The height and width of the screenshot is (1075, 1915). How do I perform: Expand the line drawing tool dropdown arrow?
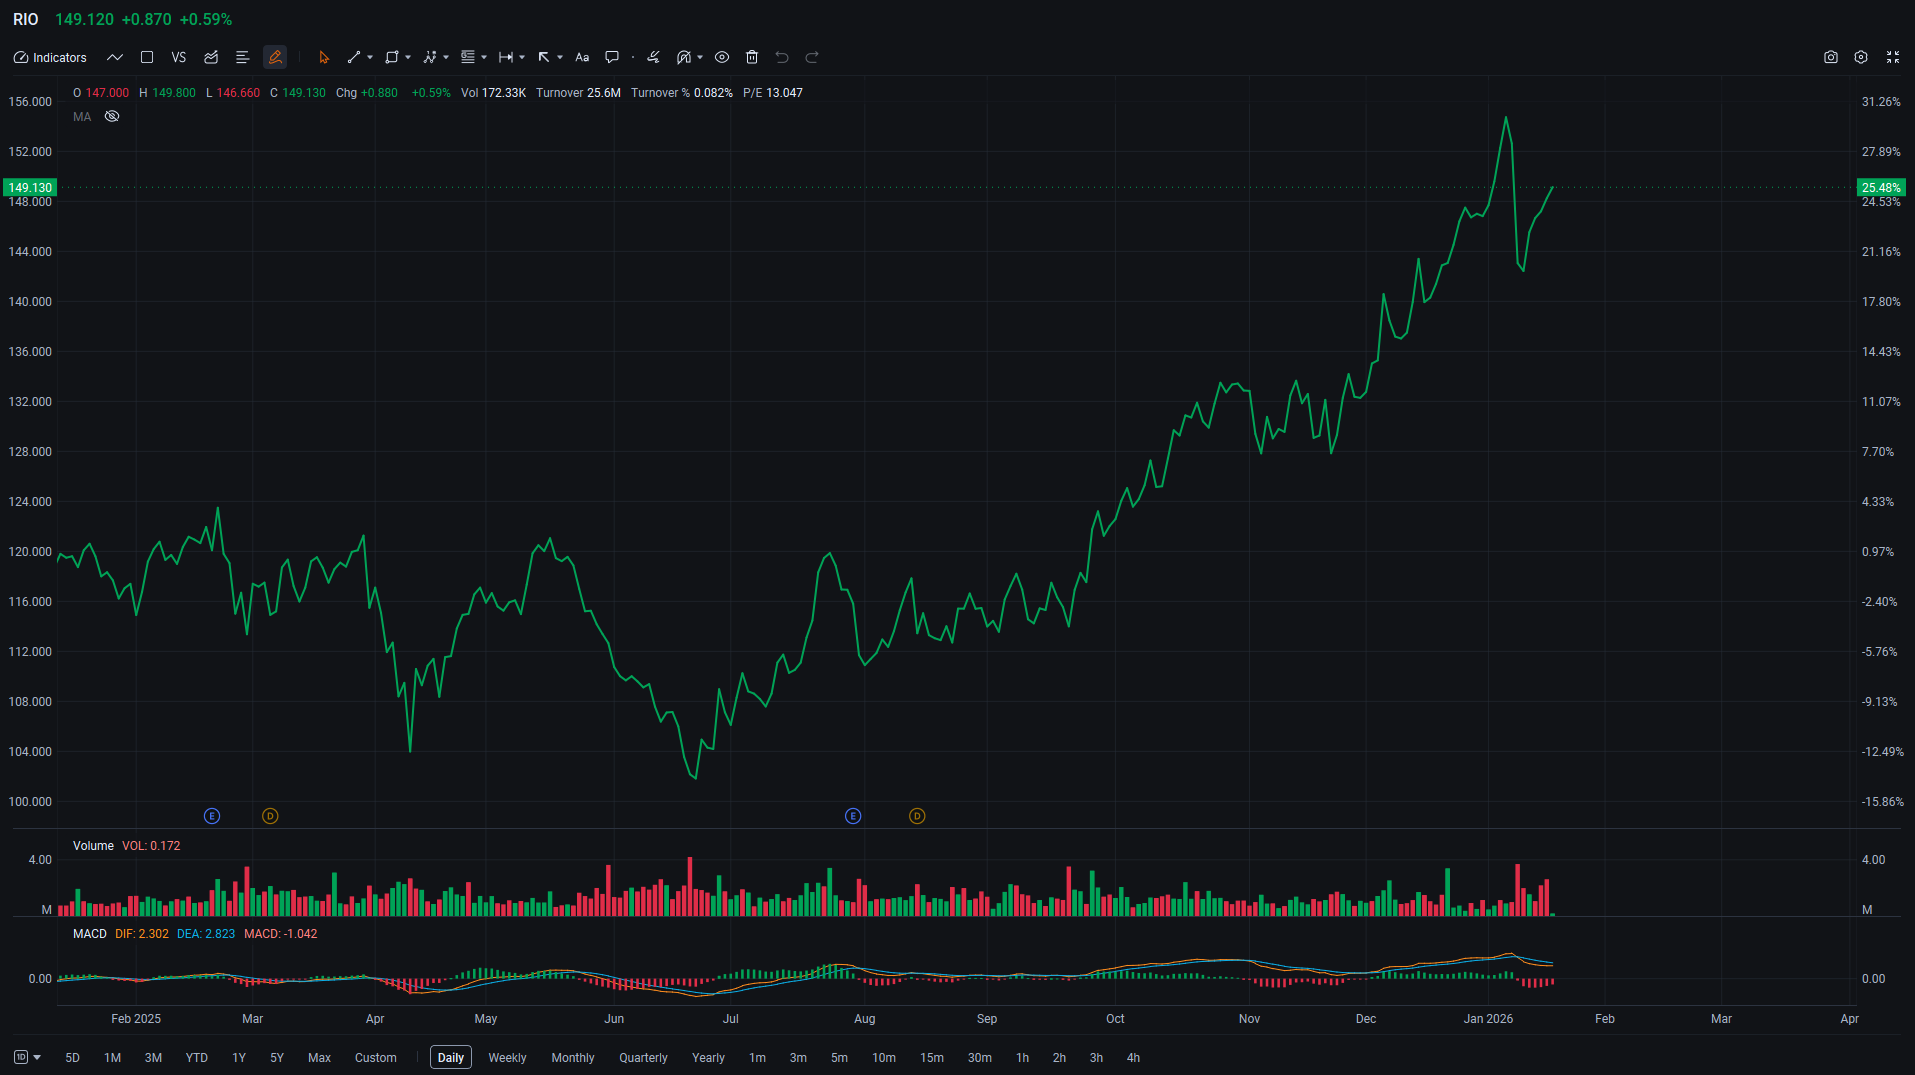pos(370,58)
